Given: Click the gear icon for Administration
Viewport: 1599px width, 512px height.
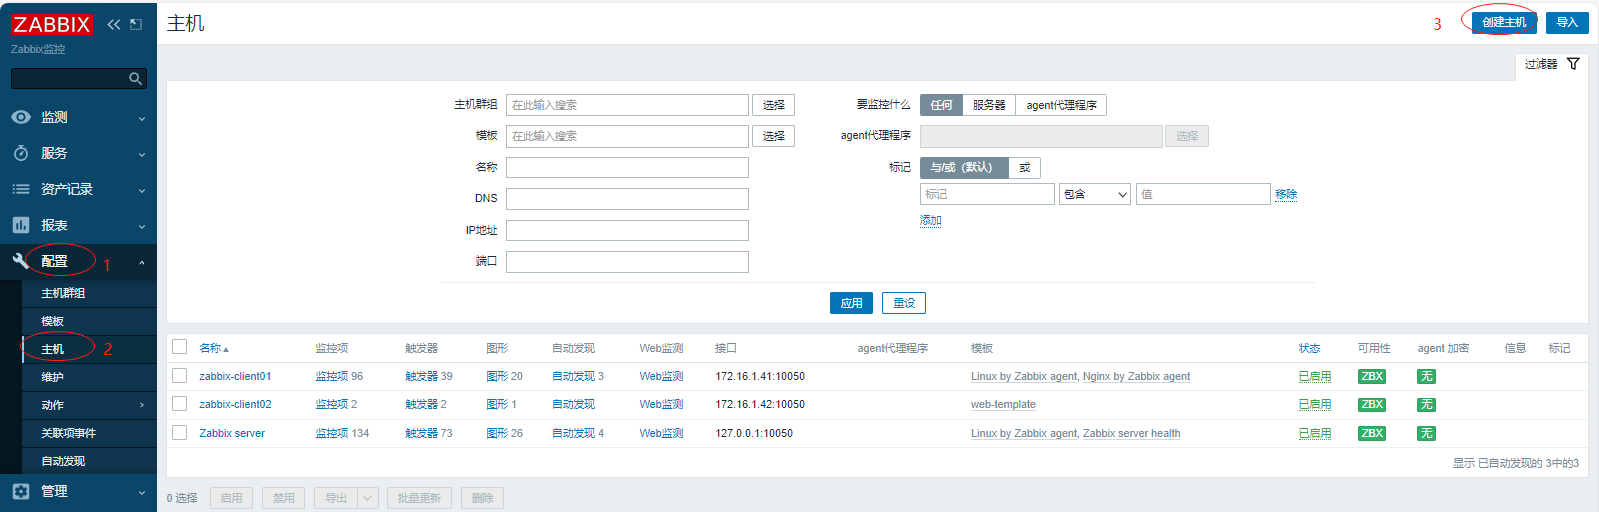Looking at the screenshot, I should tap(21, 491).
